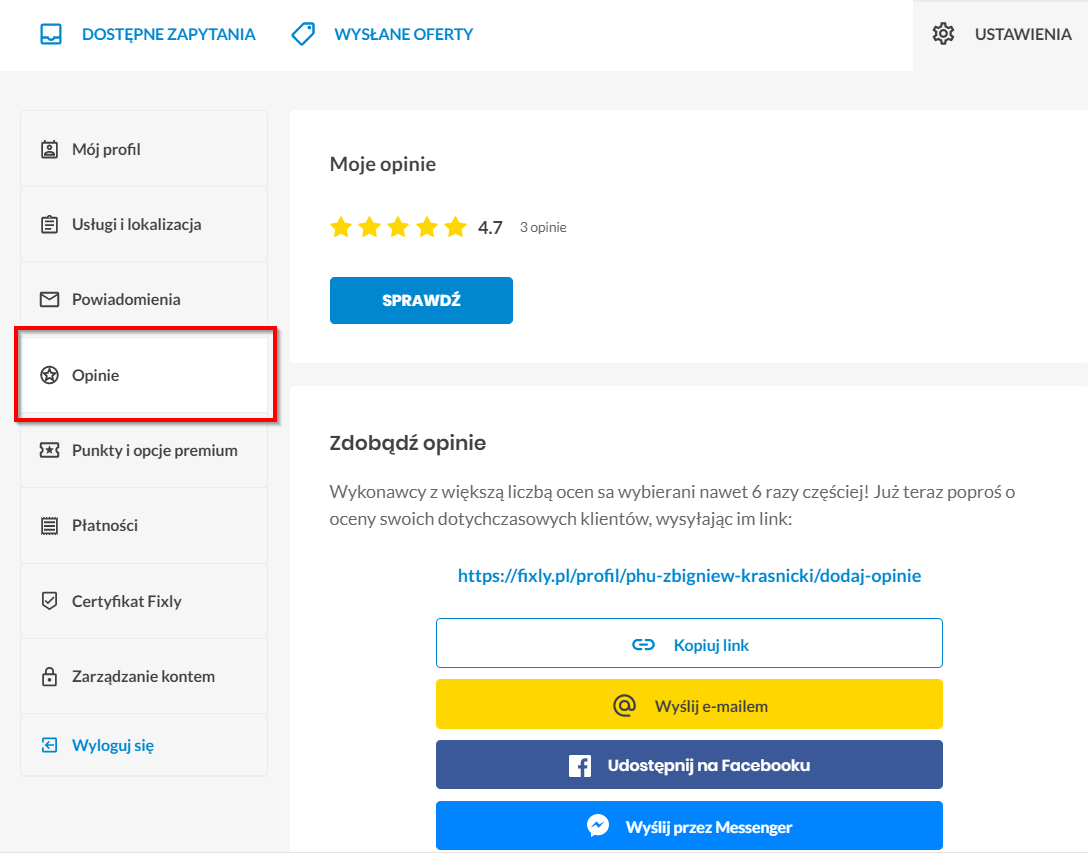Click the 4.7 rating value

pos(490,228)
